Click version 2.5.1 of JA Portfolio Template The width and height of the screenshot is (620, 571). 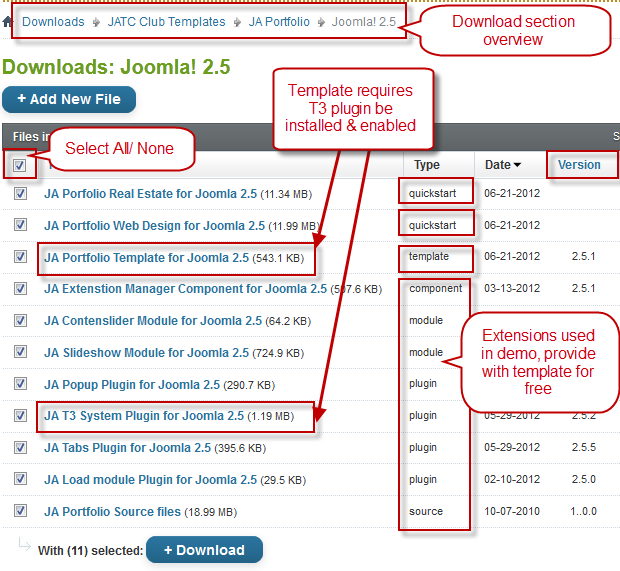pyautogui.click(x=584, y=256)
